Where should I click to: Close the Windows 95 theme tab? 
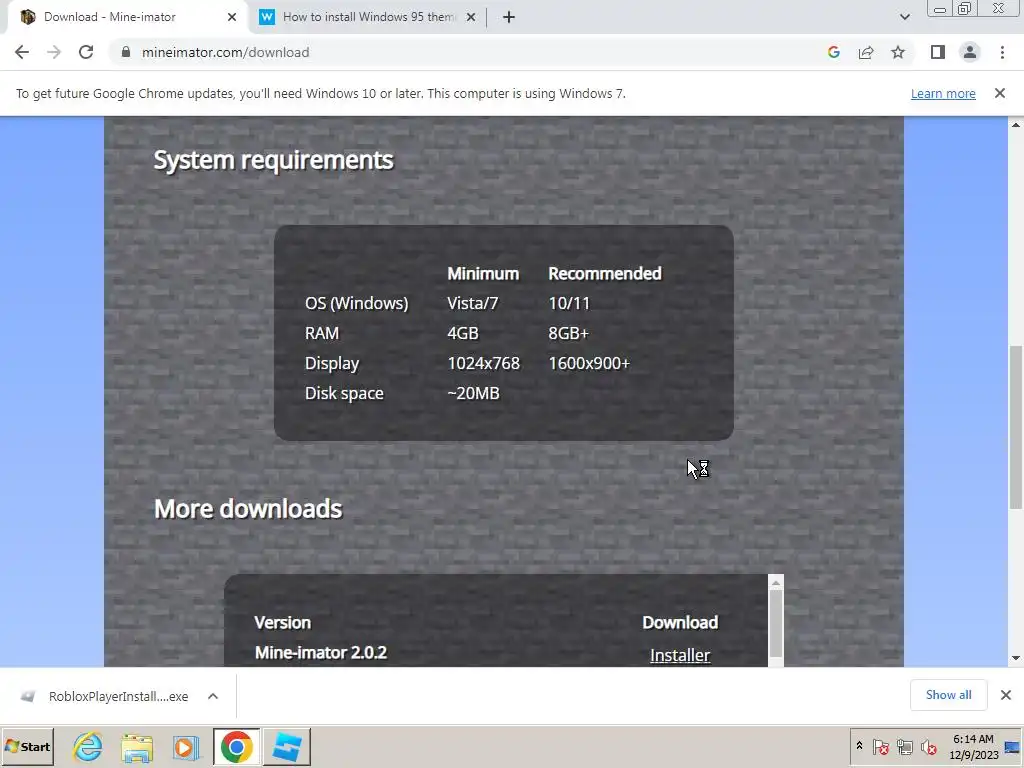click(471, 17)
